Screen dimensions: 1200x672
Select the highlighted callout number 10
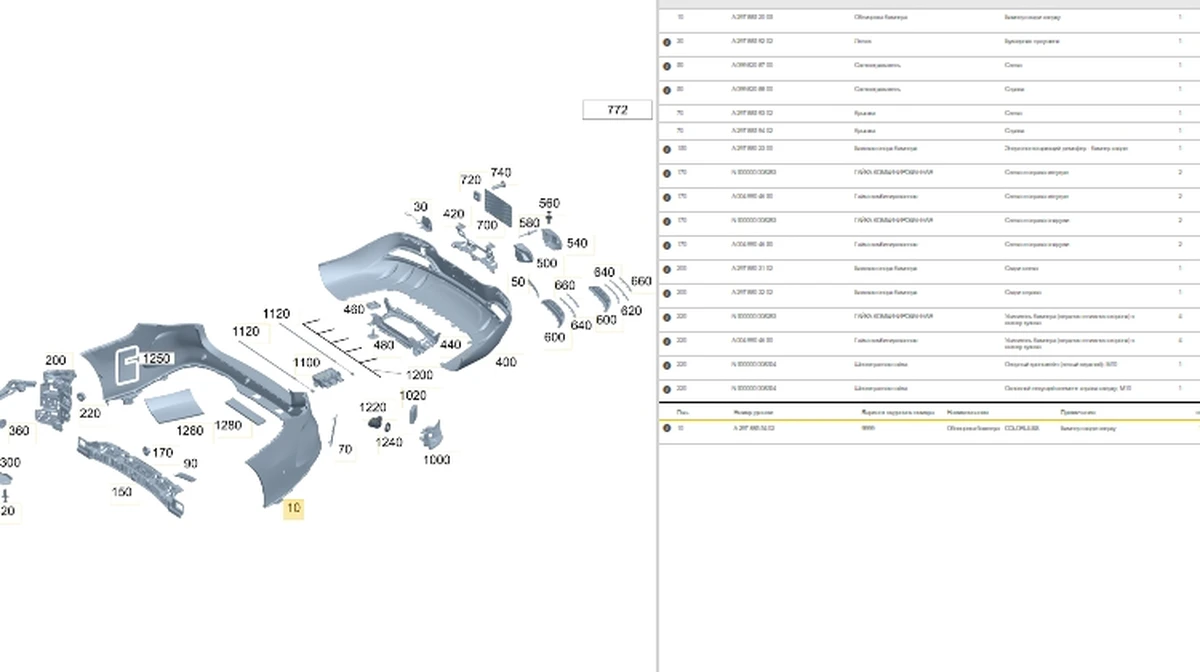click(x=293, y=508)
